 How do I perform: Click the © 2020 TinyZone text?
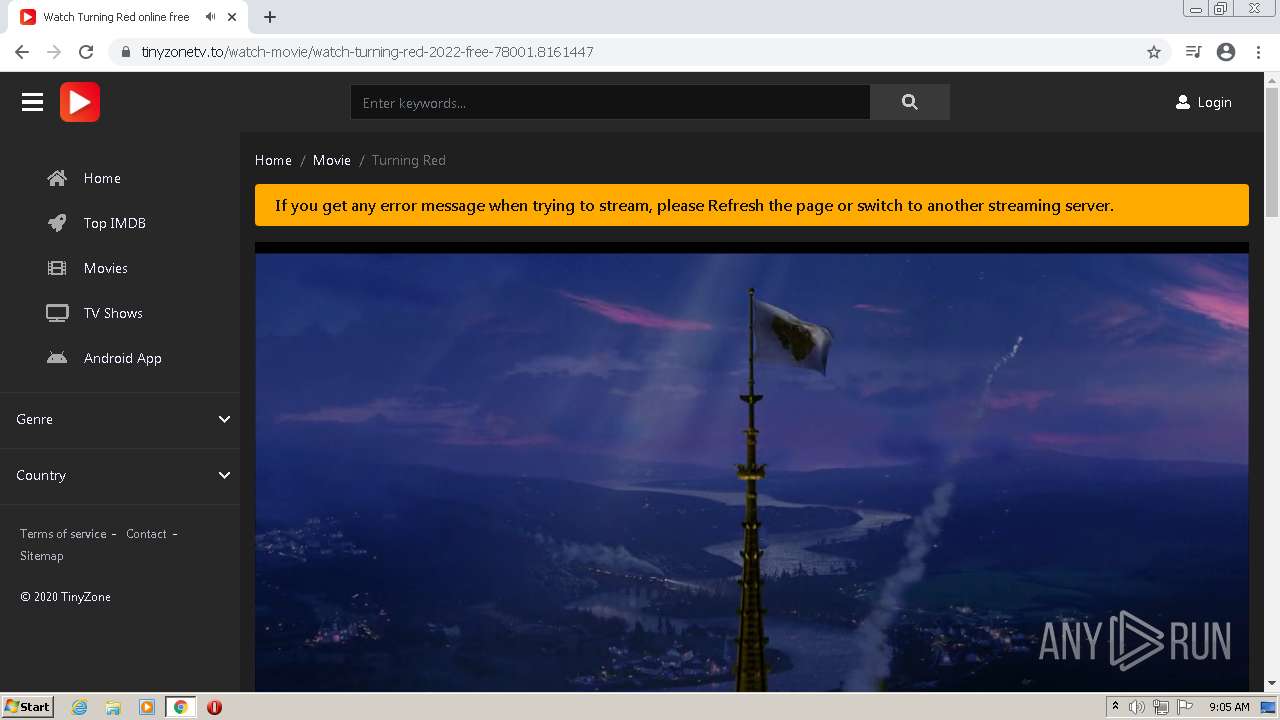(65, 597)
